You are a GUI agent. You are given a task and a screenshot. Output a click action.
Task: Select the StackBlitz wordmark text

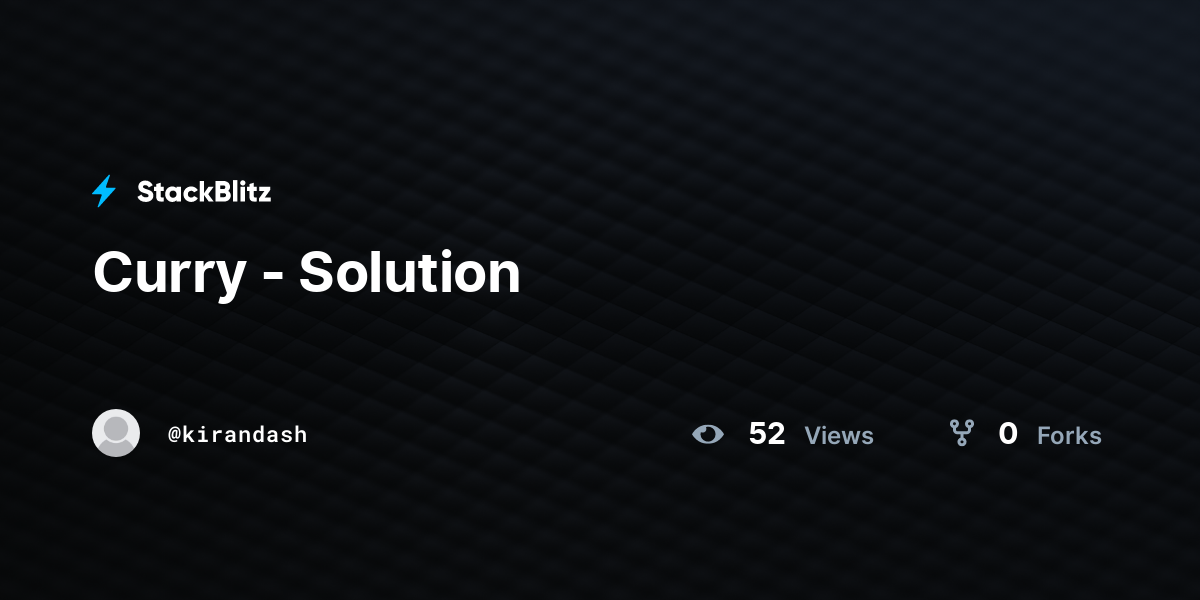(x=204, y=192)
